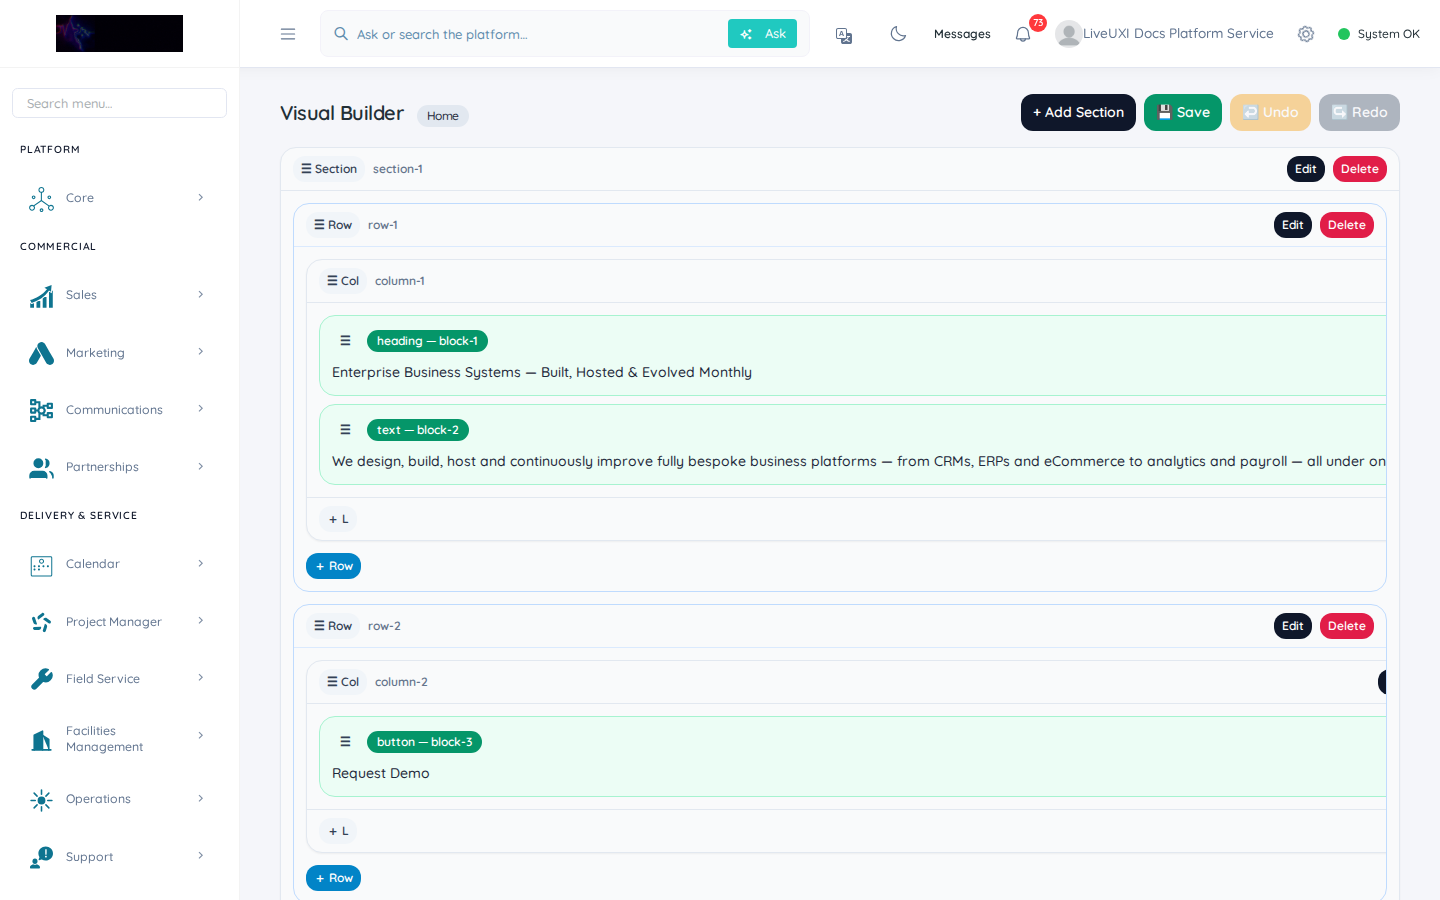Click the Ask AI button
Screen dimensions: 1440x900
tap(762, 34)
